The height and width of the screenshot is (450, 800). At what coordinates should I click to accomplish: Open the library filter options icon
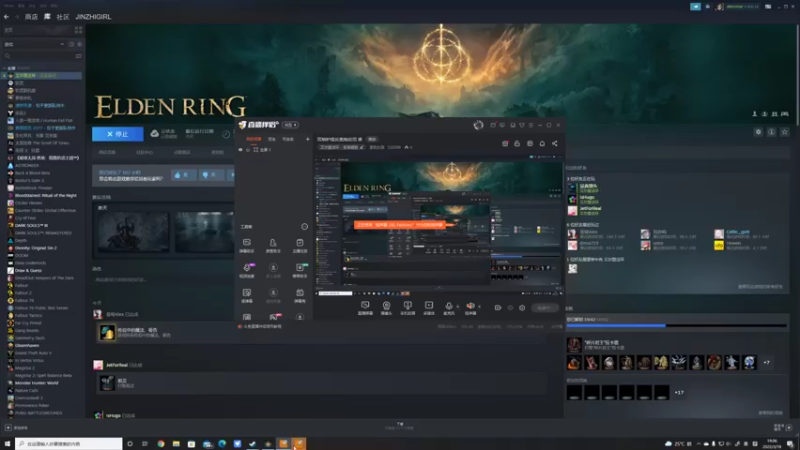point(79,56)
